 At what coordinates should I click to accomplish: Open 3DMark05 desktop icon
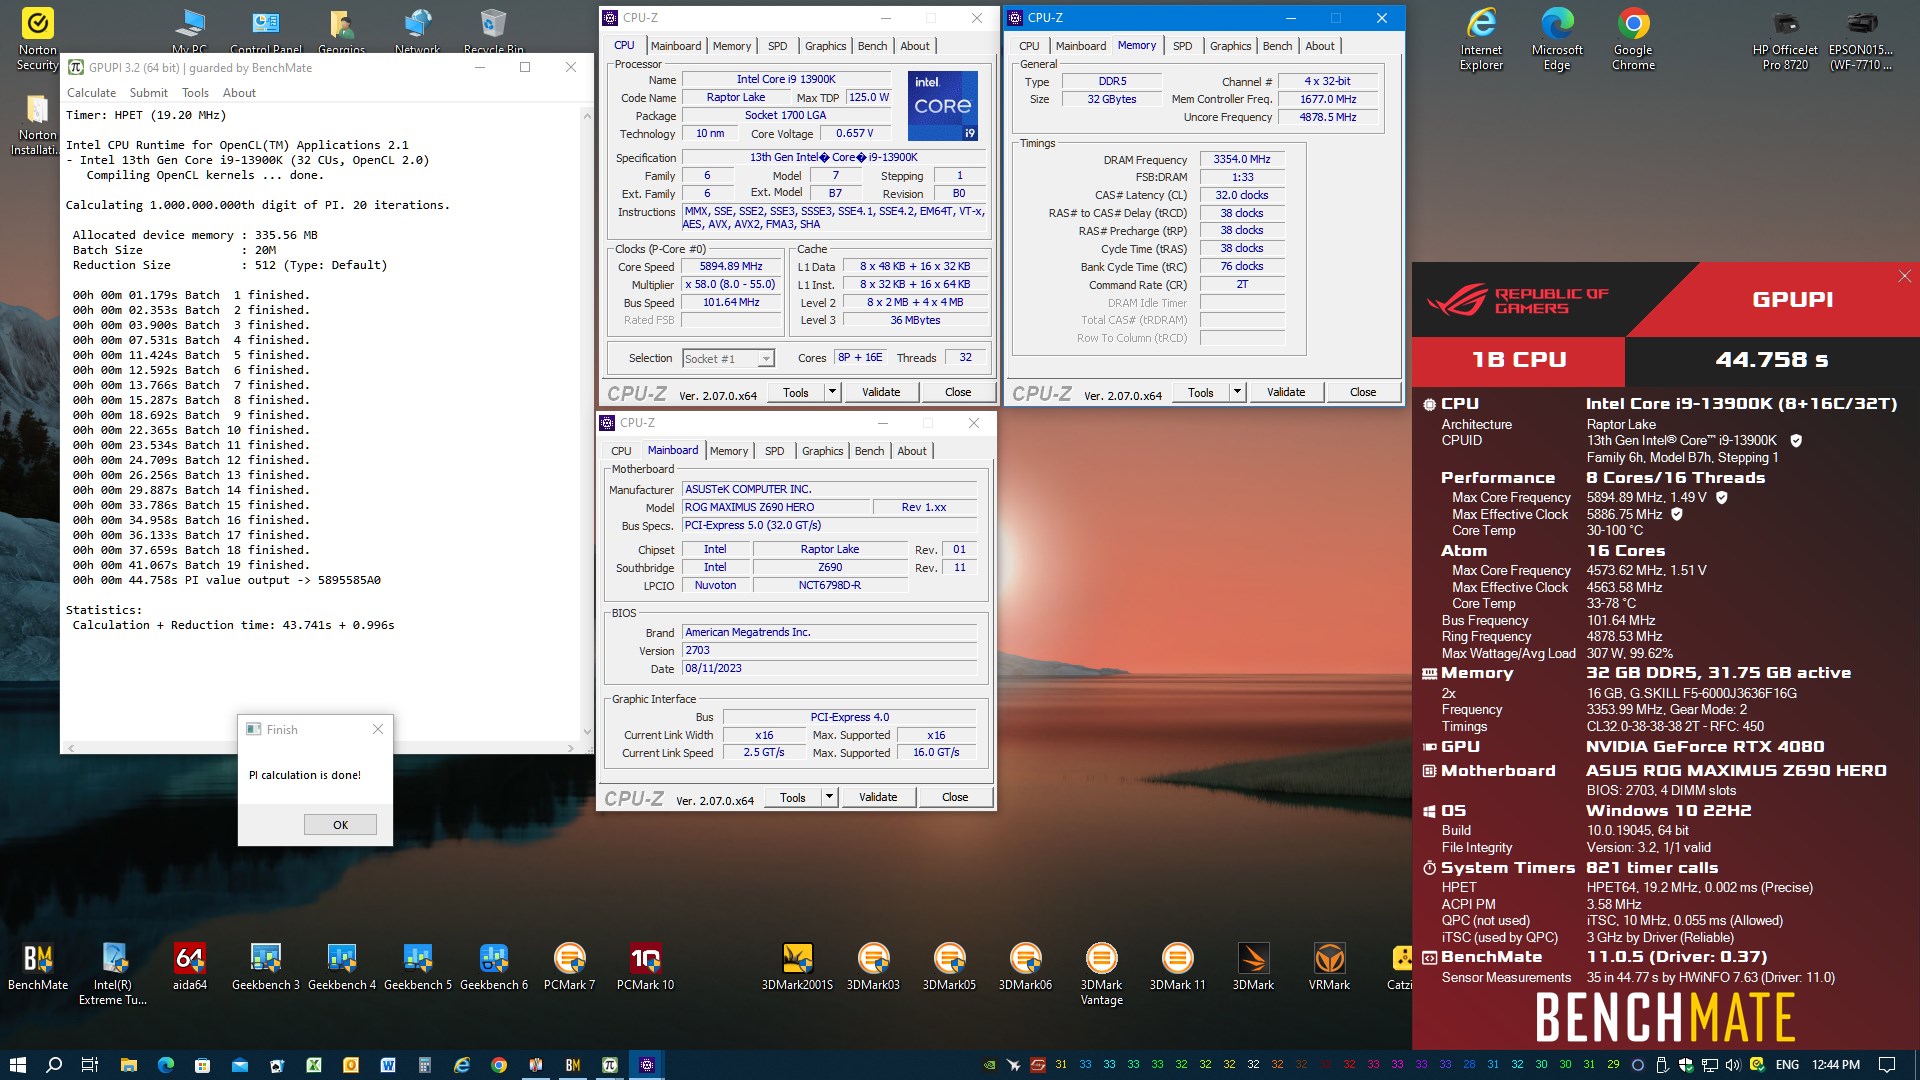tap(949, 966)
